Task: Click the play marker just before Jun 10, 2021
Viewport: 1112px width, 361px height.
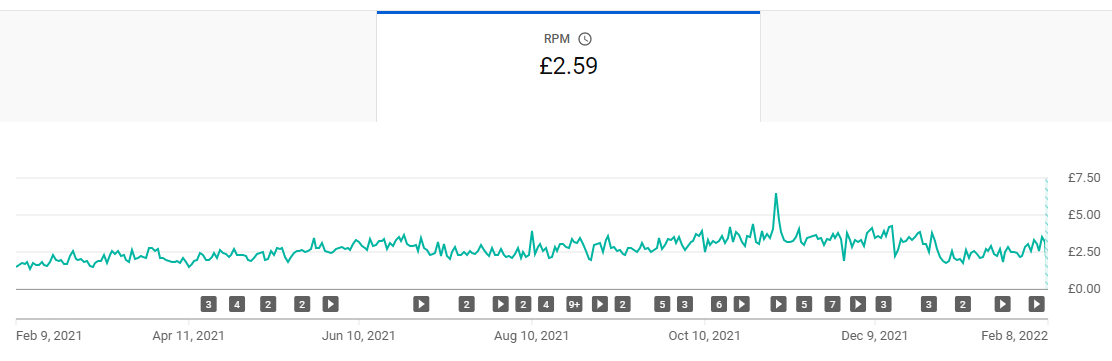Action: coord(330,304)
